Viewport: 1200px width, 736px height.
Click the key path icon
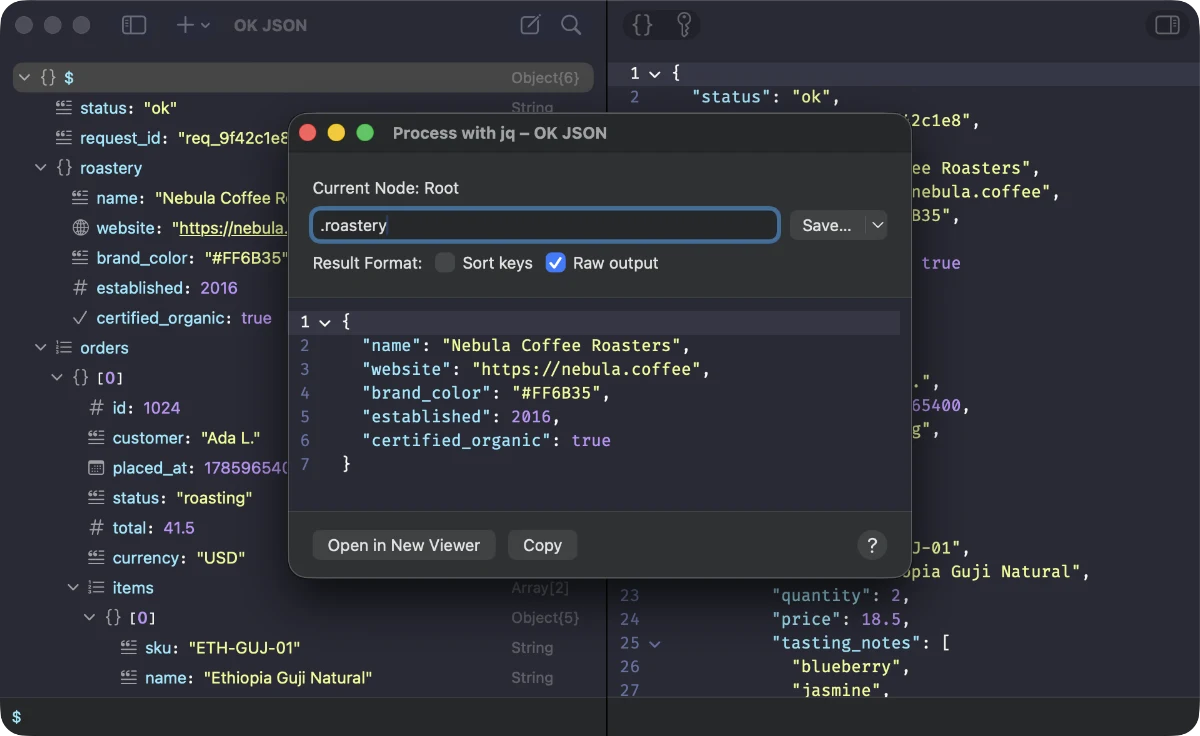click(684, 25)
